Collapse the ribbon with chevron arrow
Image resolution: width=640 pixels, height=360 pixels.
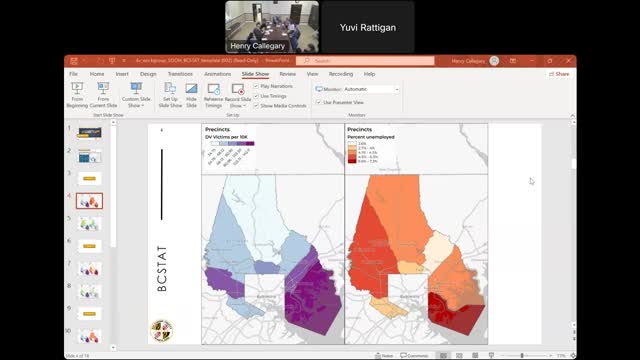coord(572,116)
